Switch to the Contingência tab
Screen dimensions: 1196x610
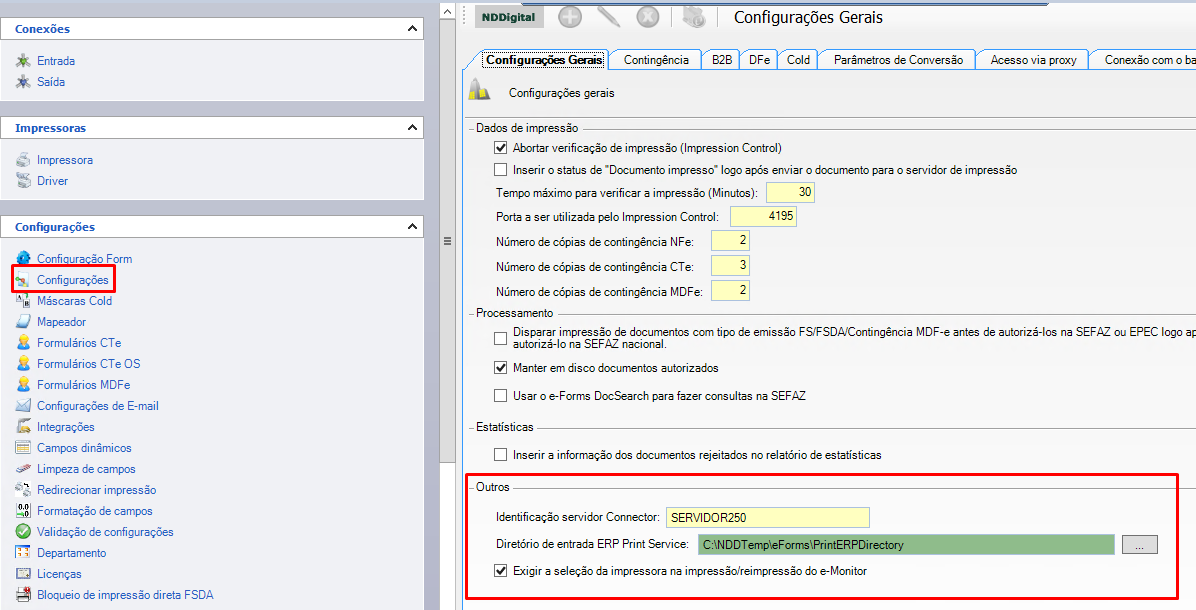pos(655,60)
